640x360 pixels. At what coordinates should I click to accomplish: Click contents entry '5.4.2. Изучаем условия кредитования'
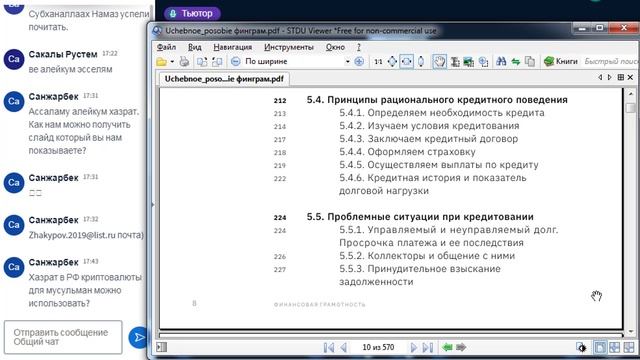[x=429, y=126]
